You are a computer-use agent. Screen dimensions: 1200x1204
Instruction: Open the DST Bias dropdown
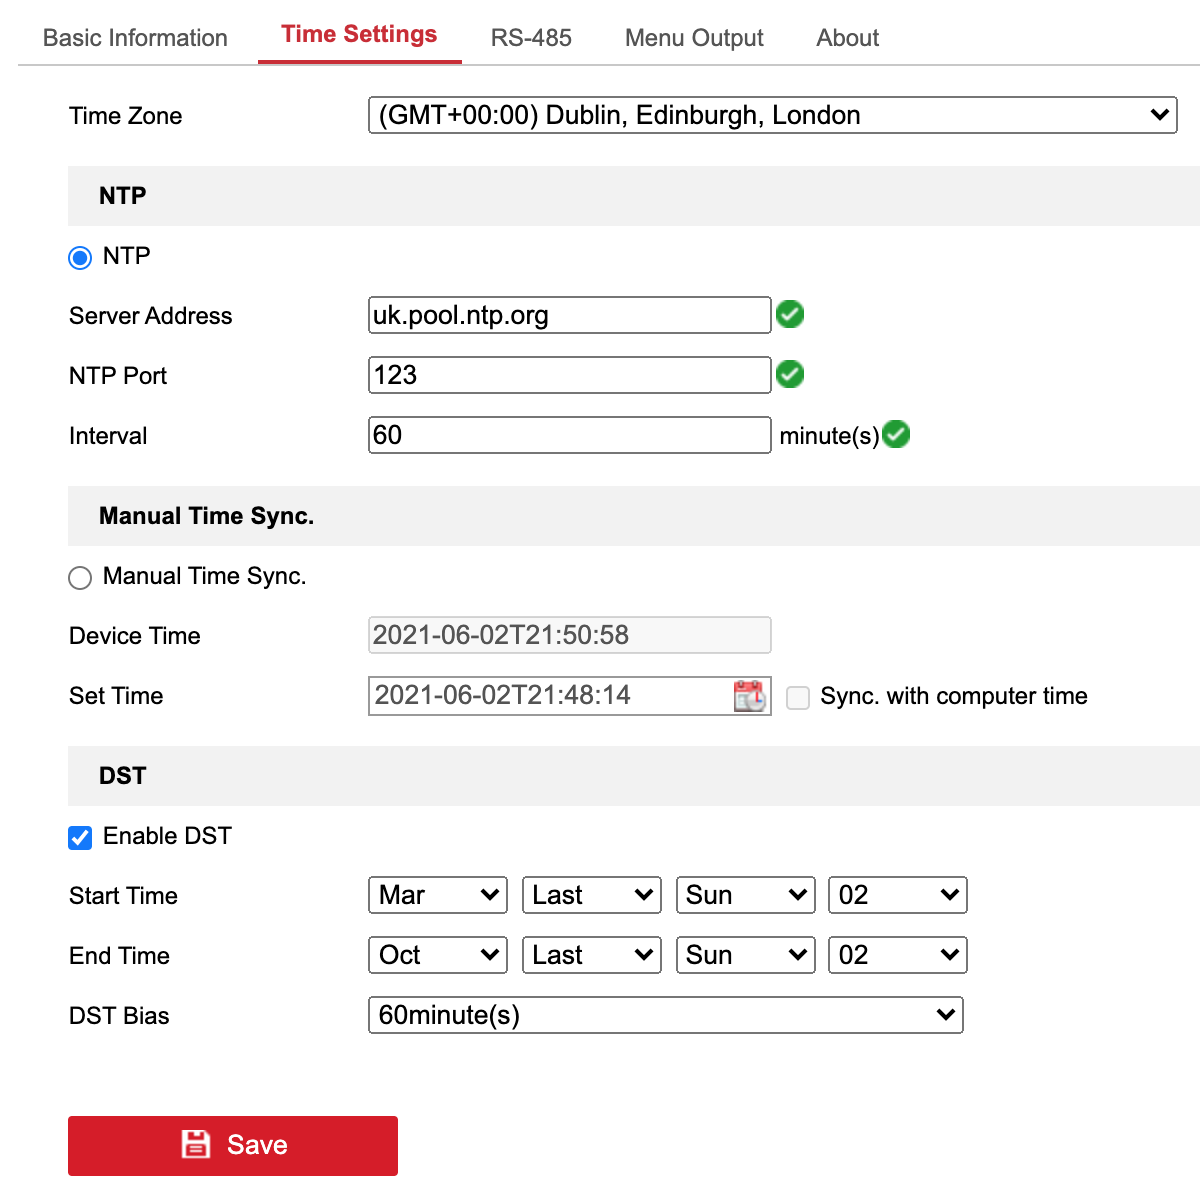665,1015
